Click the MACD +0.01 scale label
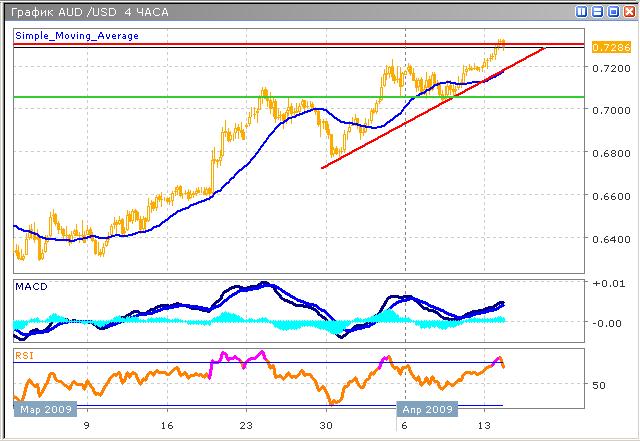Screen dimensions: 640x441 605,285
